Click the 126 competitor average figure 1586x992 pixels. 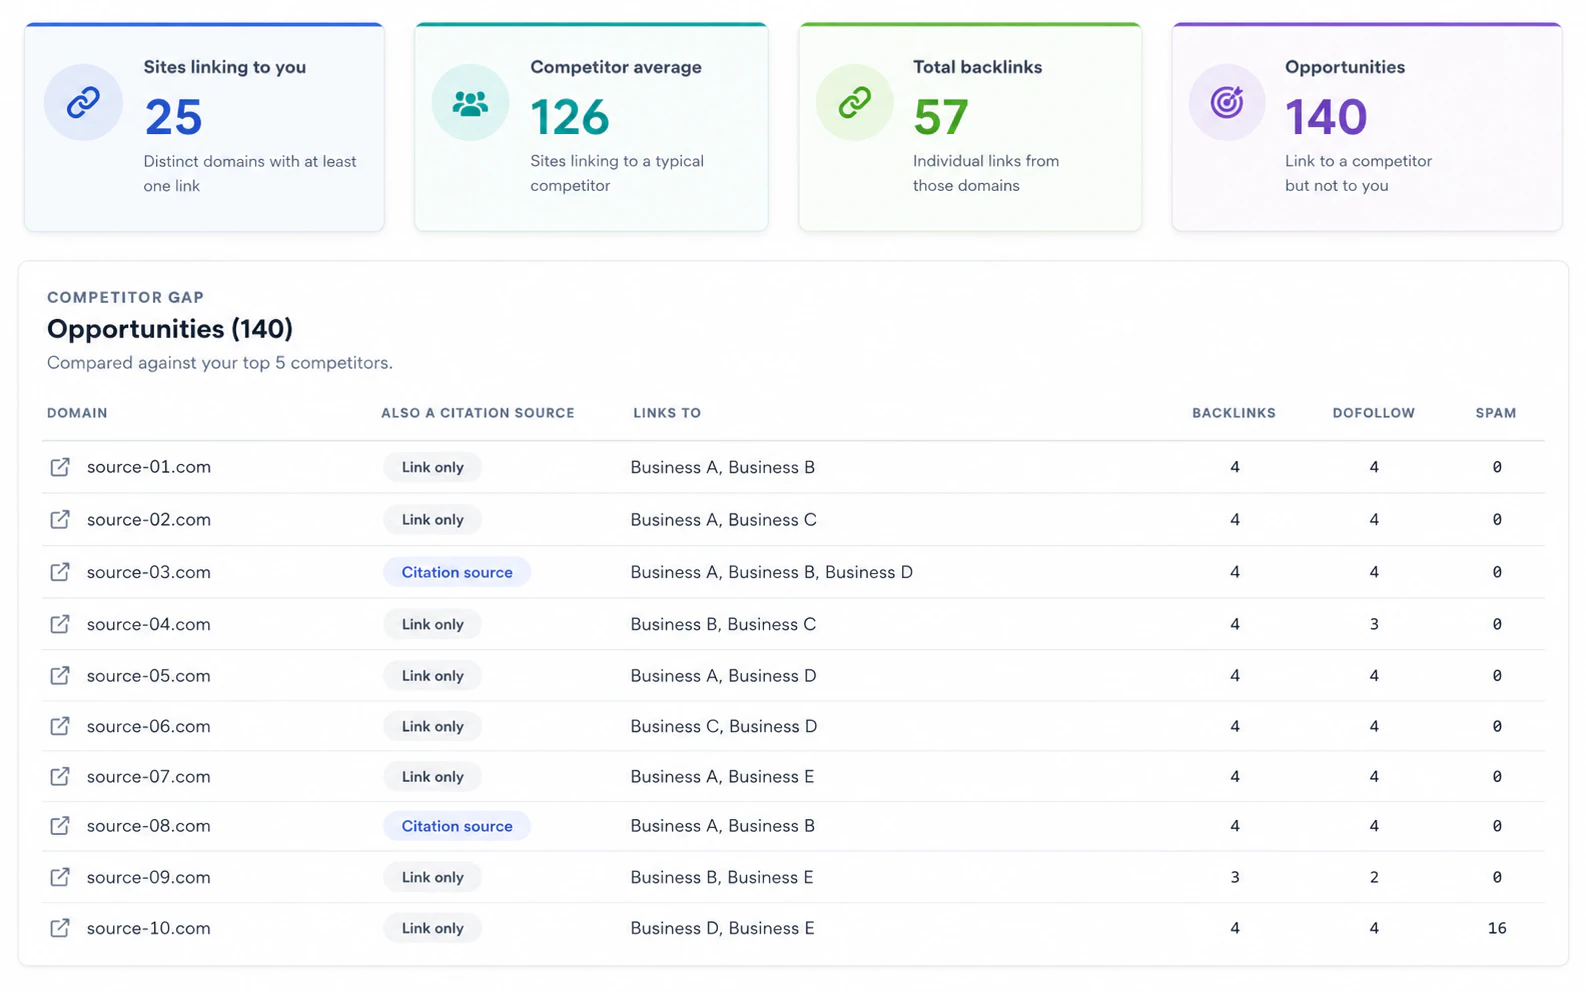570,117
